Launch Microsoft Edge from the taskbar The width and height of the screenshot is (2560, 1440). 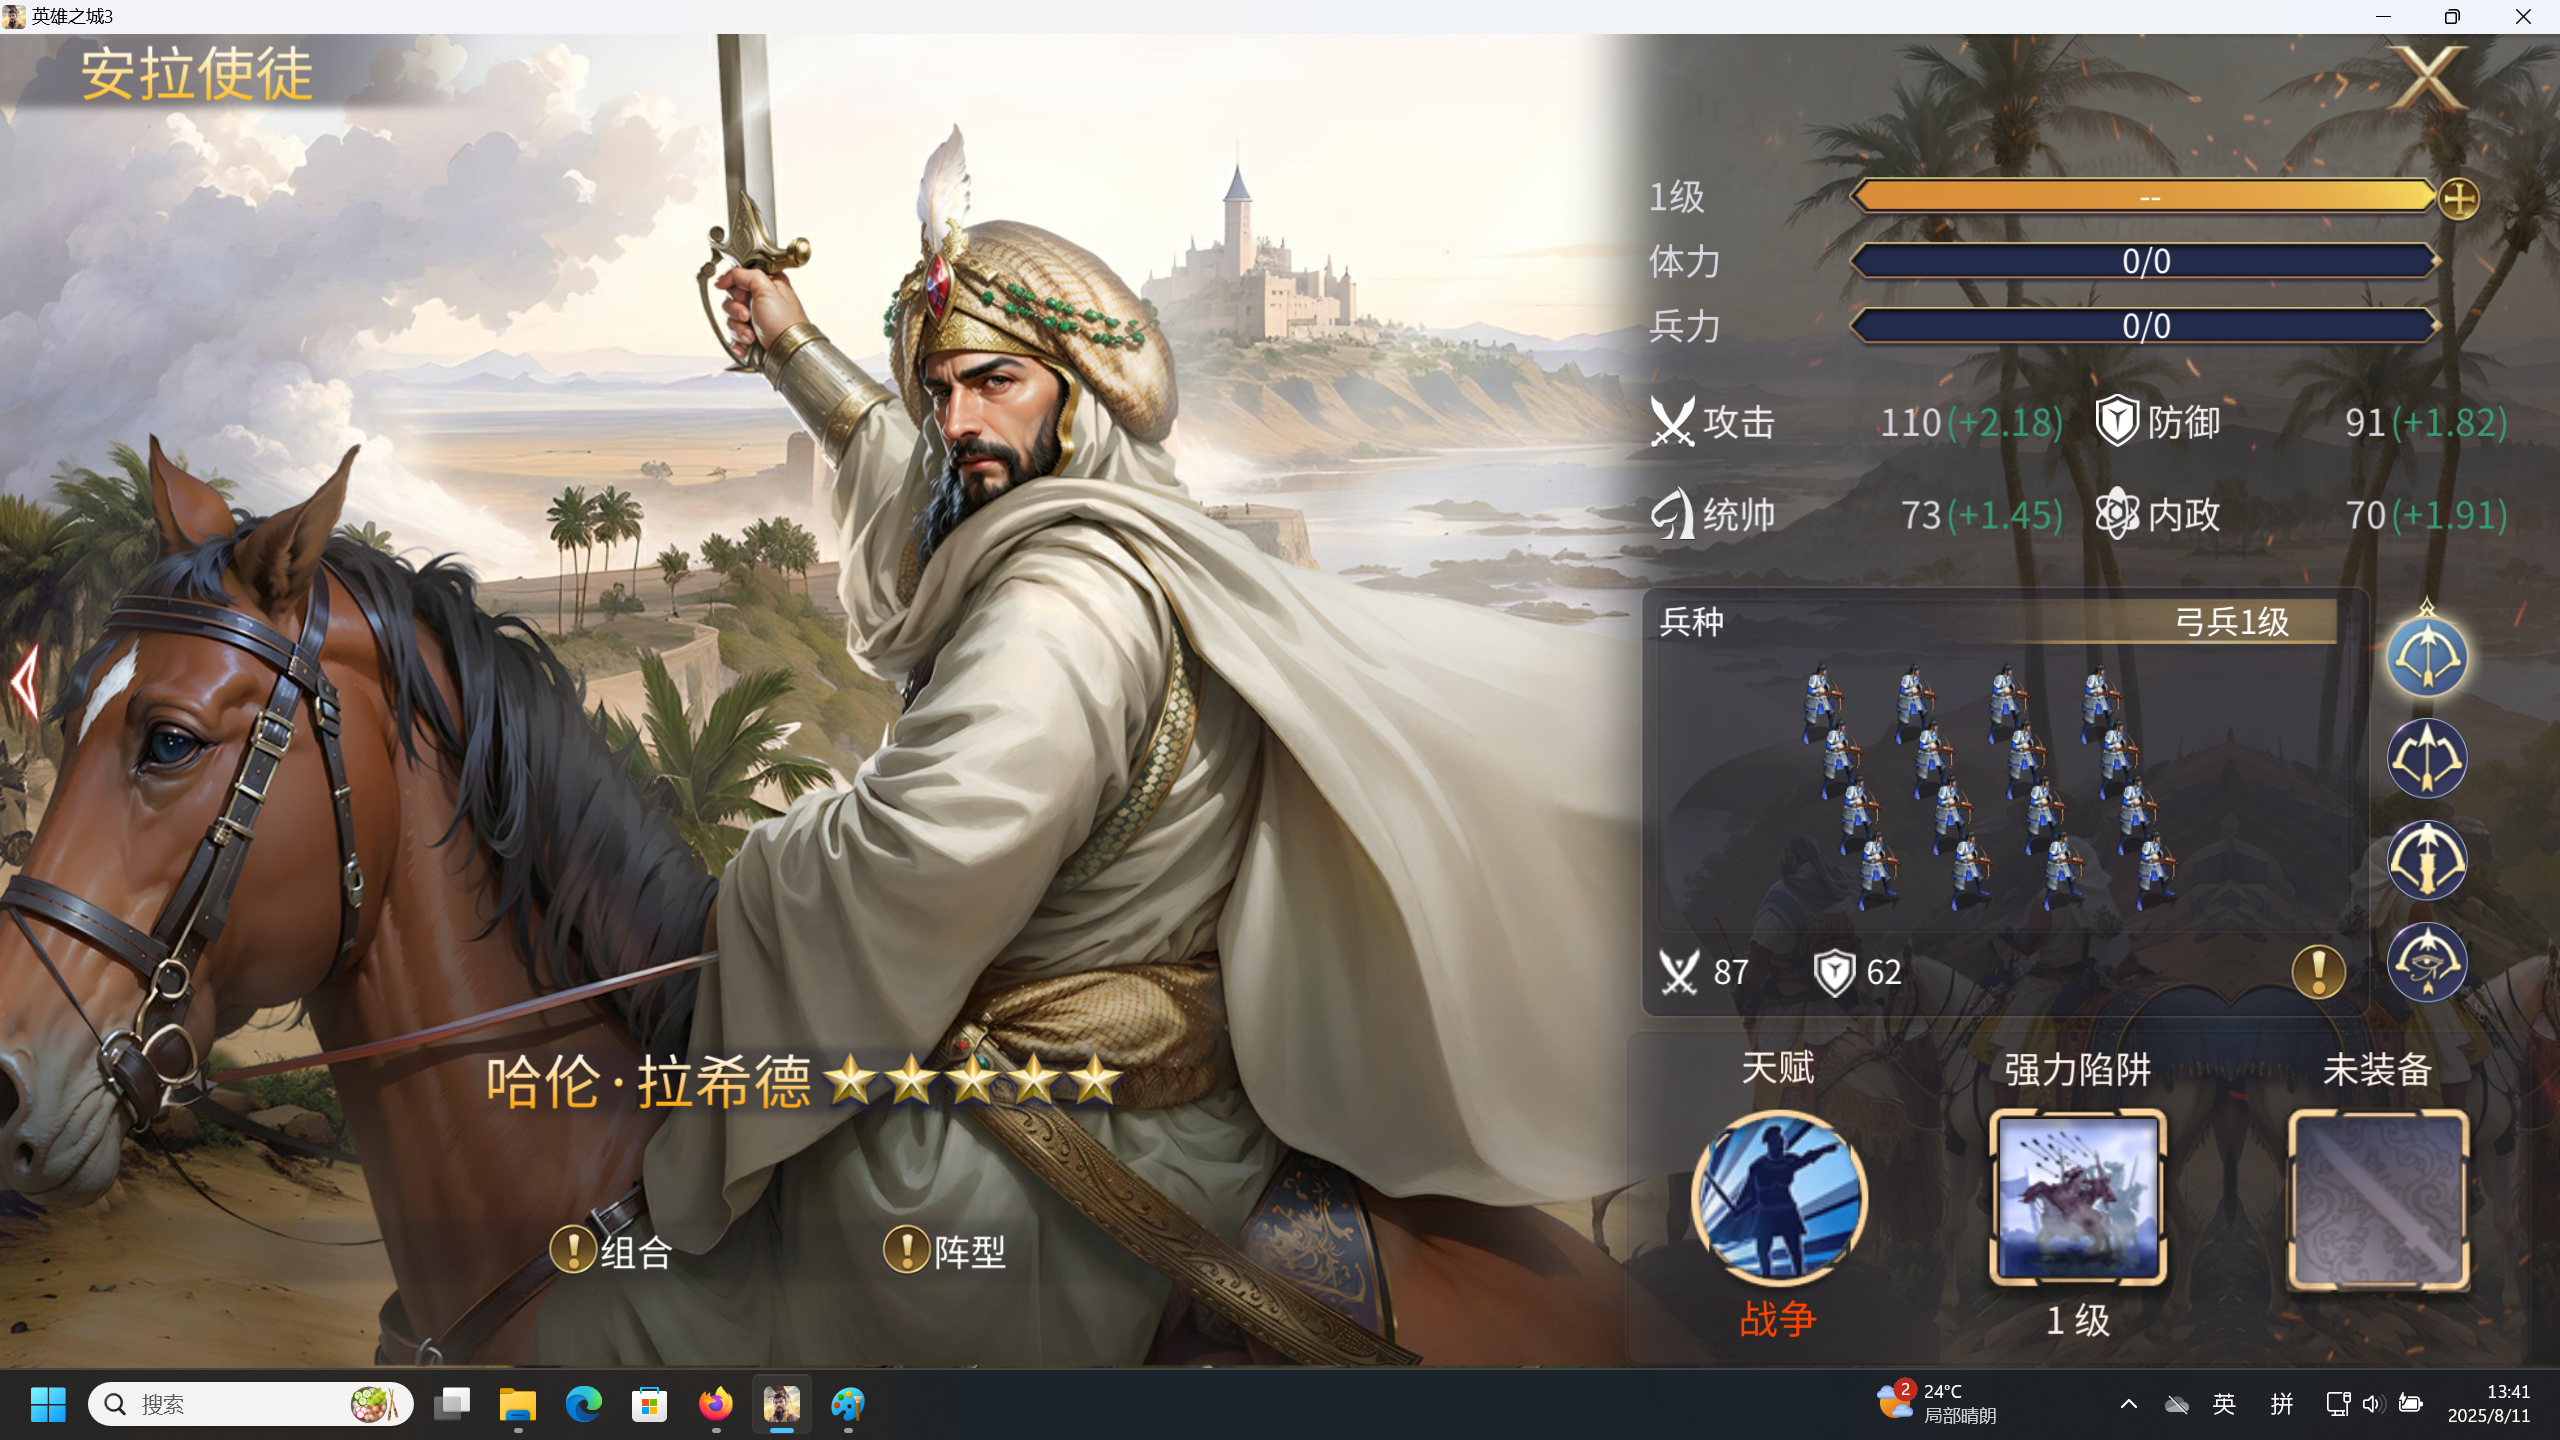(584, 1404)
